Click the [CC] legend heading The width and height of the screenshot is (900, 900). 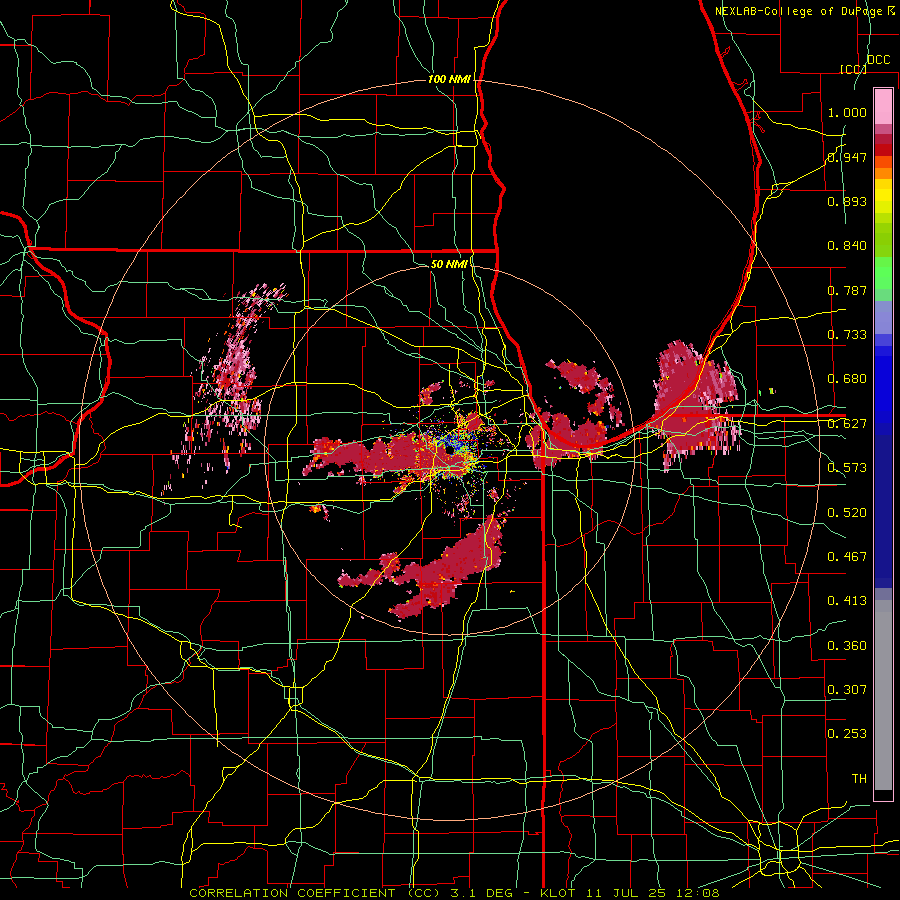pyautogui.click(x=853, y=69)
